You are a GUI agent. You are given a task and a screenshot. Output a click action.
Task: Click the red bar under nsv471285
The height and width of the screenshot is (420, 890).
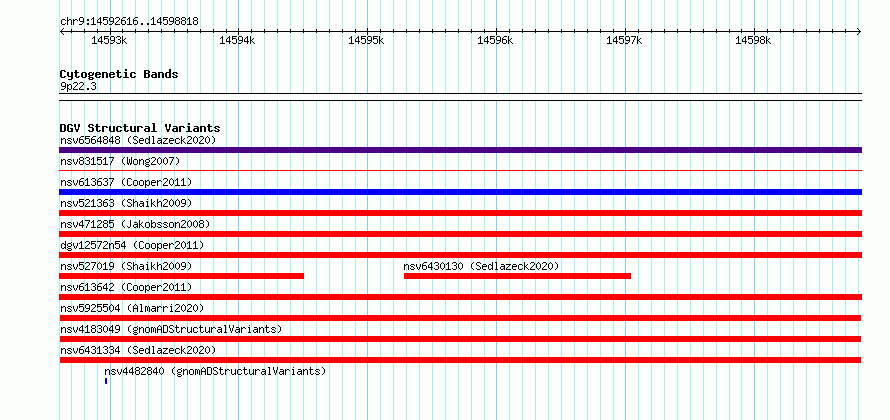(460, 234)
